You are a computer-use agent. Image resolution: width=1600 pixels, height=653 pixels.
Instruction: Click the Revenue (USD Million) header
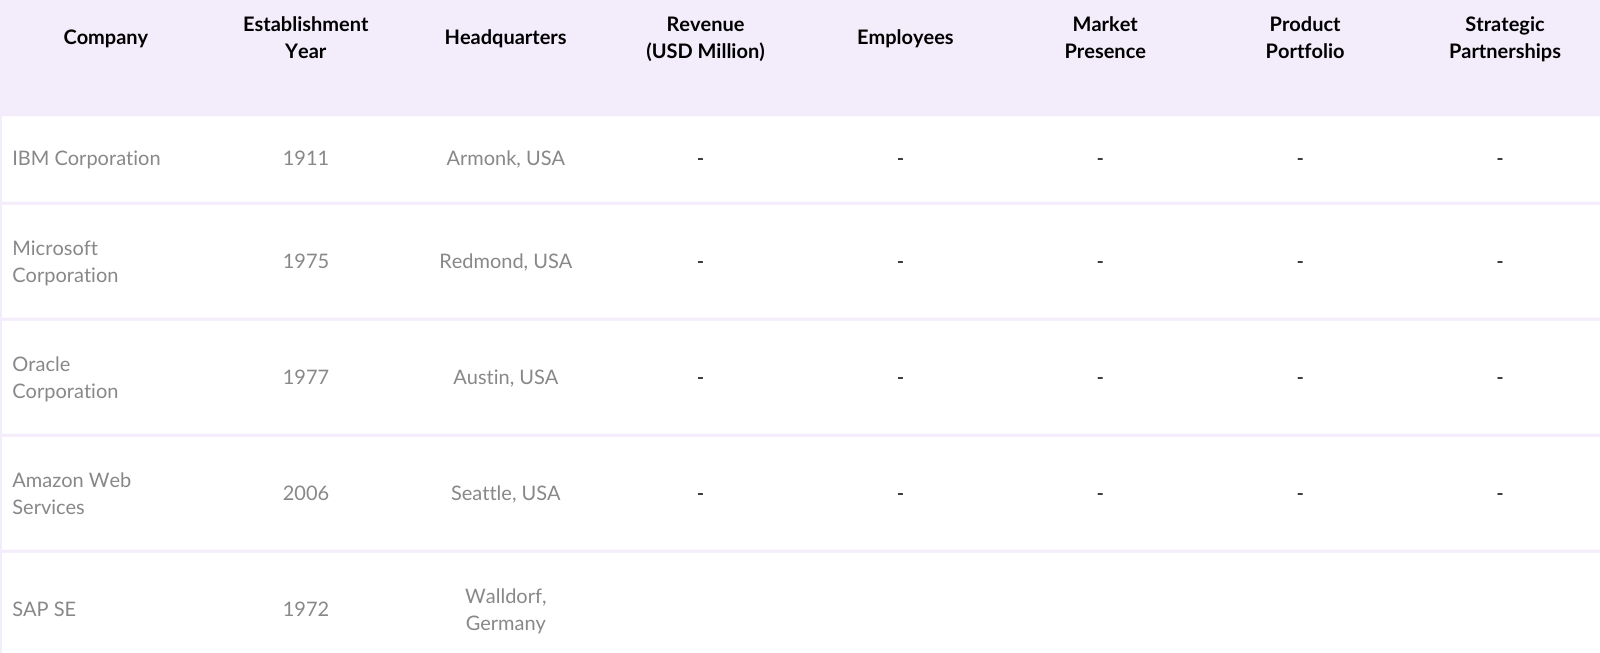tap(705, 37)
